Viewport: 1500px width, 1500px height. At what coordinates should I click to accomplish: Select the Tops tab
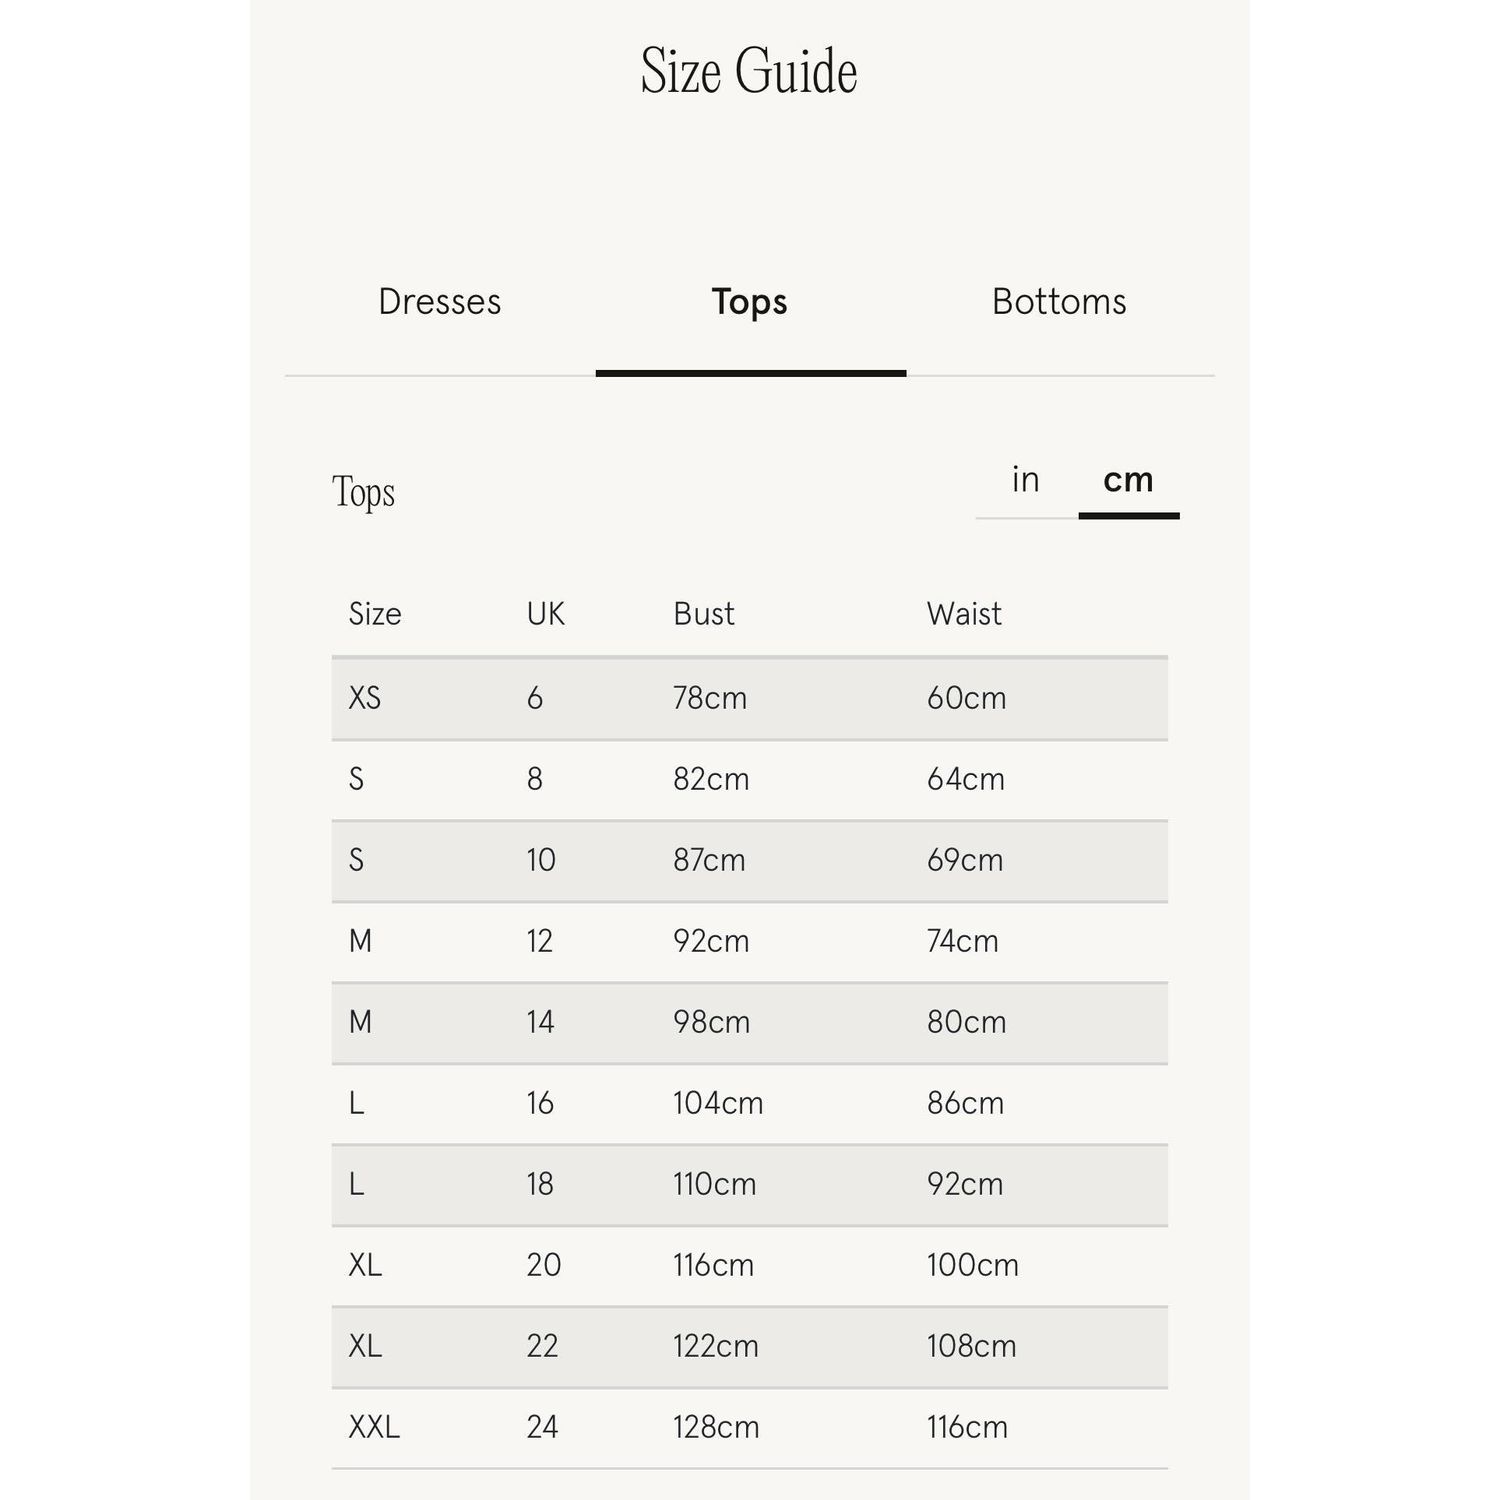coord(750,302)
